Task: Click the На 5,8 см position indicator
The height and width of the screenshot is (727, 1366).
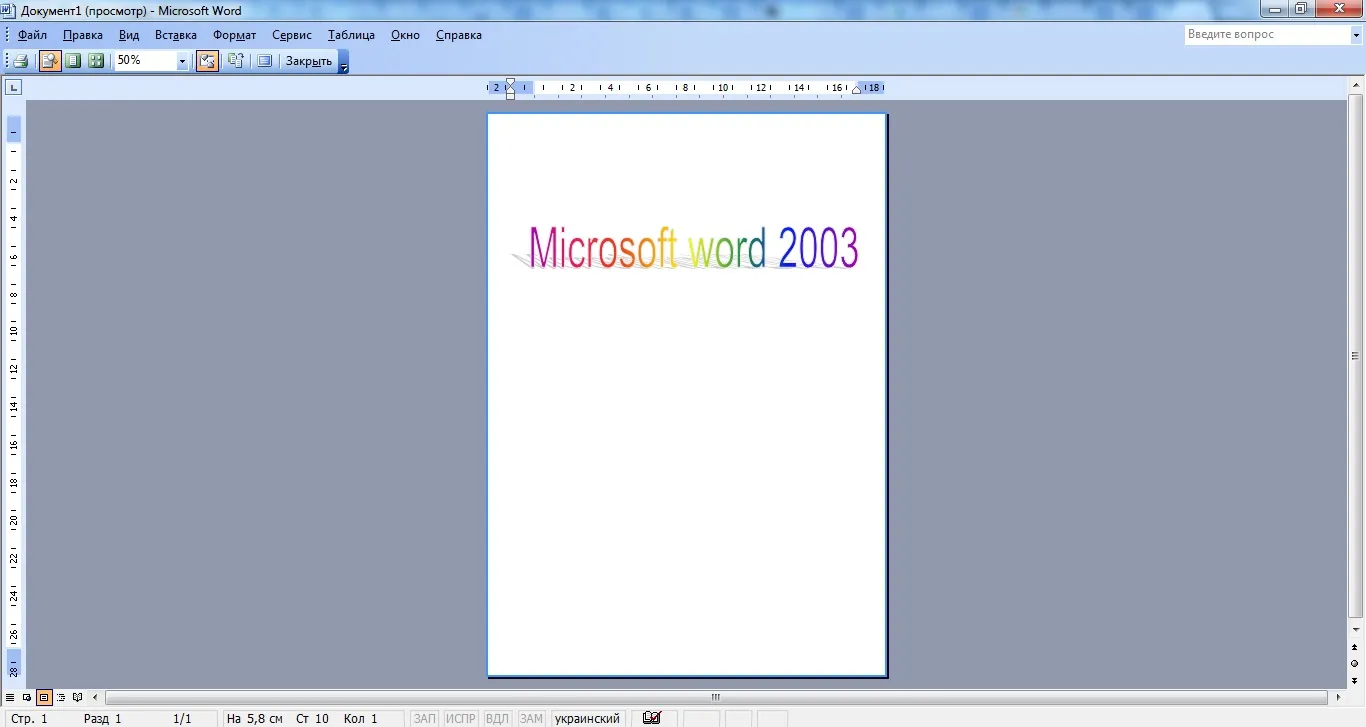Action: [254, 718]
